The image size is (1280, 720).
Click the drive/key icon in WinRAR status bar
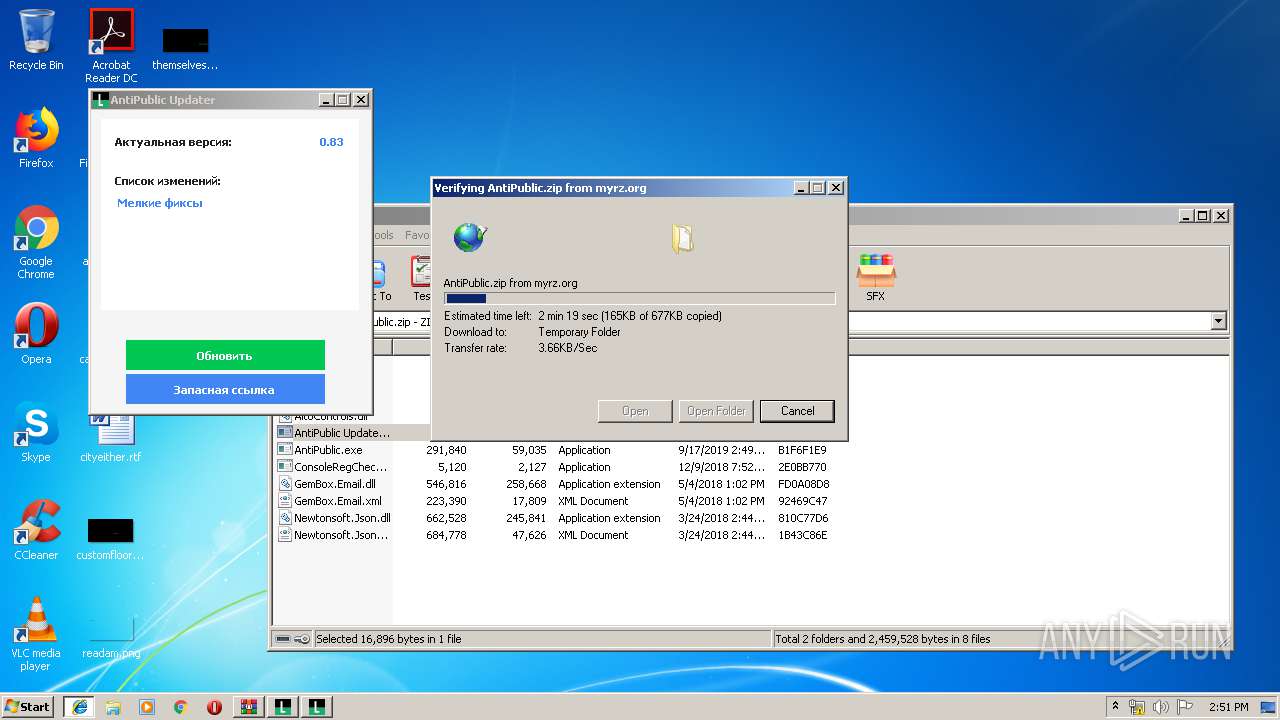pyautogui.click(x=292, y=639)
